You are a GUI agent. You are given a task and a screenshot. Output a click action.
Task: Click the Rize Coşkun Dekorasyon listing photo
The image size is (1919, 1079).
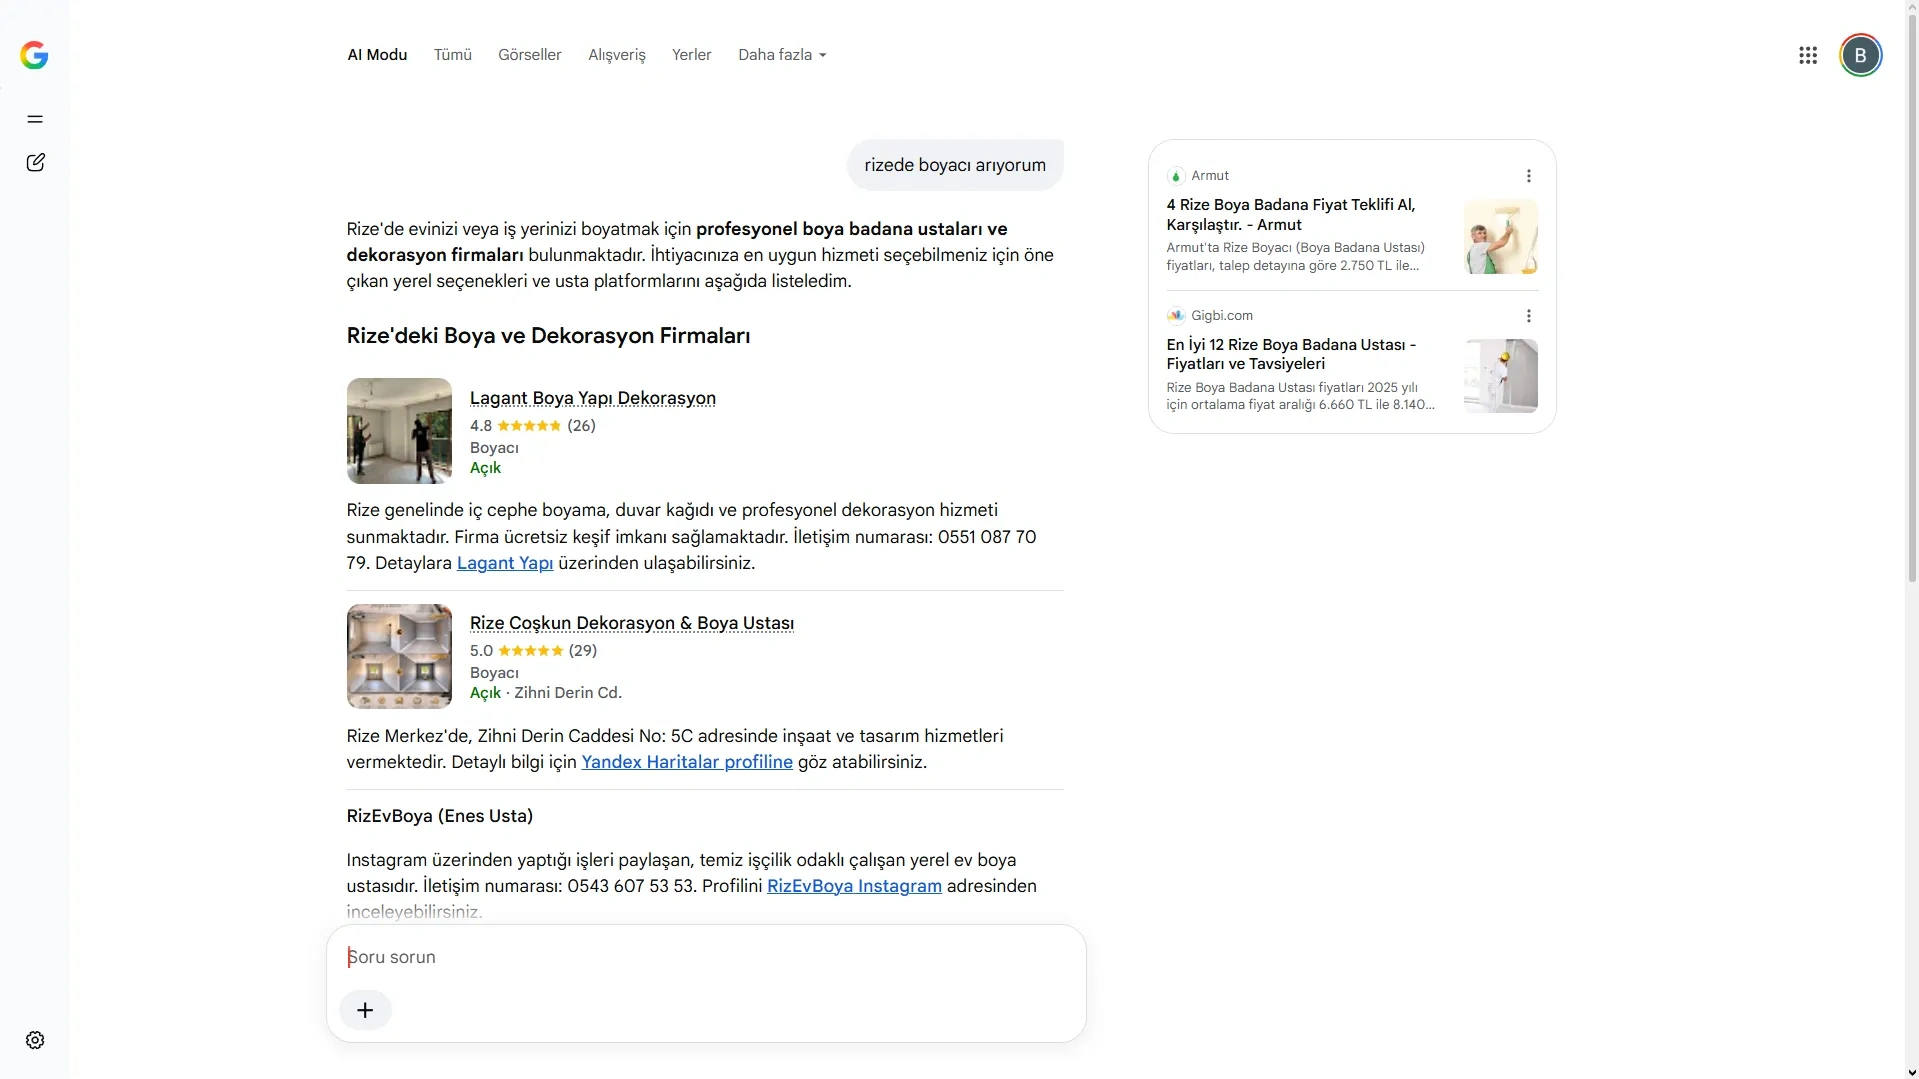(399, 656)
